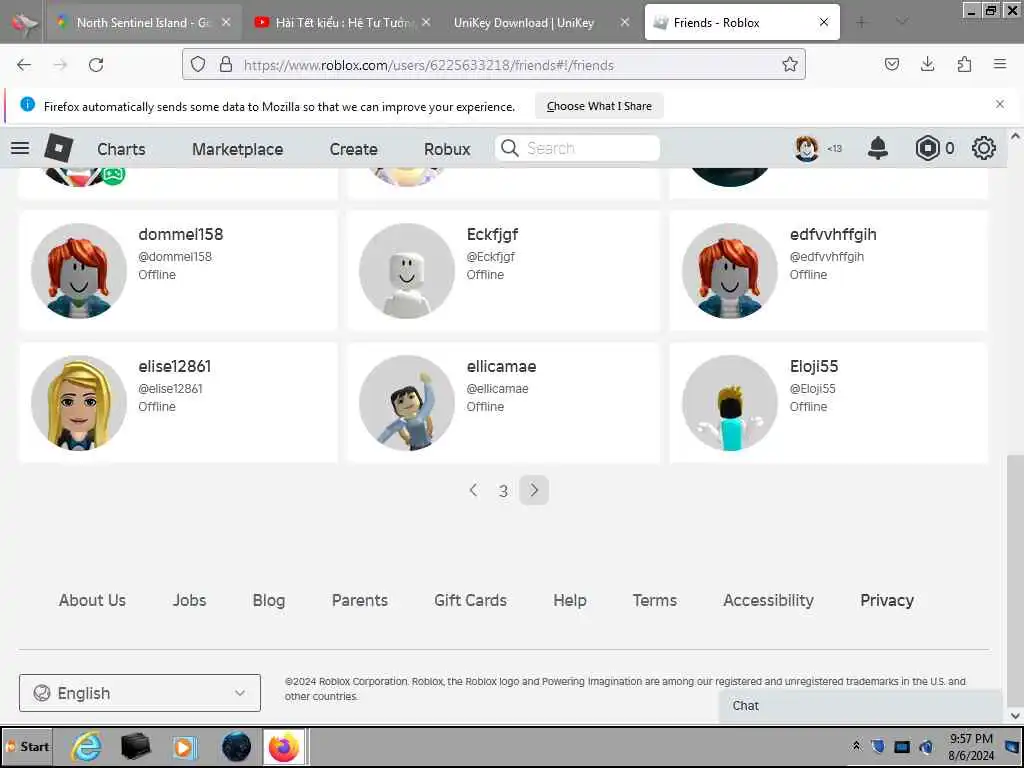The width and height of the screenshot is (1024, 768).
Task: Open Eckfjgf avatar thumbnail
Action: pyautogui.click(x=407, y=271)
